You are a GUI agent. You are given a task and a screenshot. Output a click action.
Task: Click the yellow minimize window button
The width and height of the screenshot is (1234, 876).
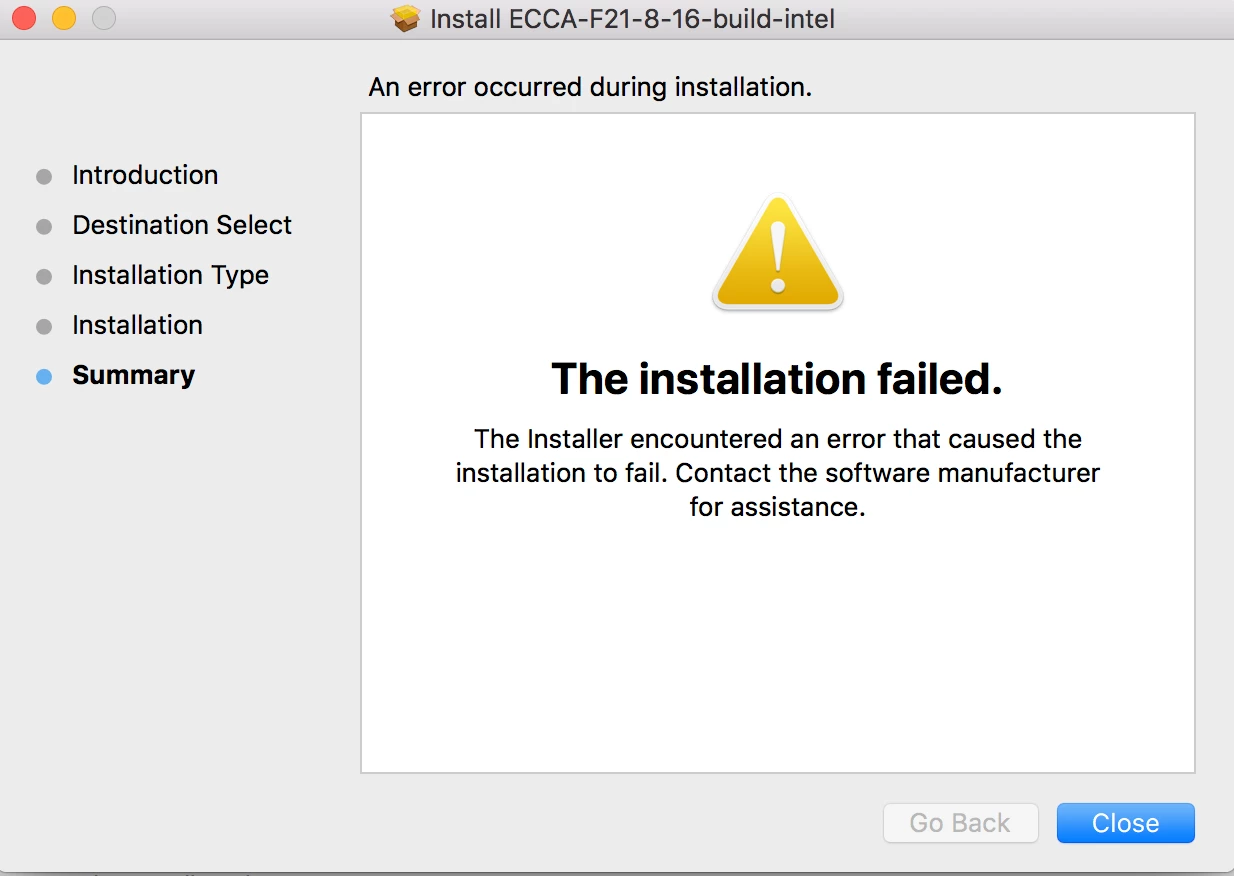coord(64,18)
